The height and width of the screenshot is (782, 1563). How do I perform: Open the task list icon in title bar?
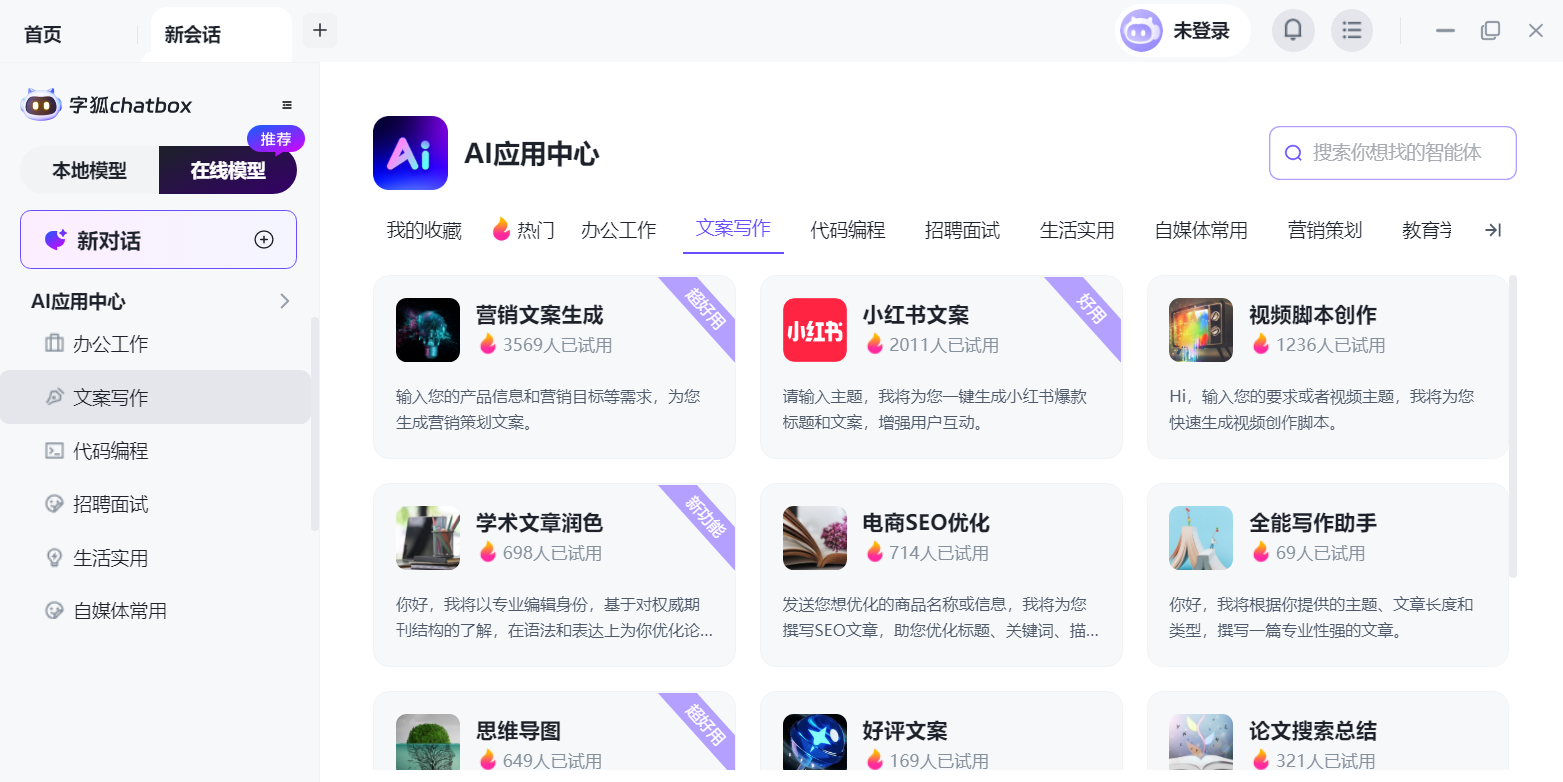[1352, 31]
